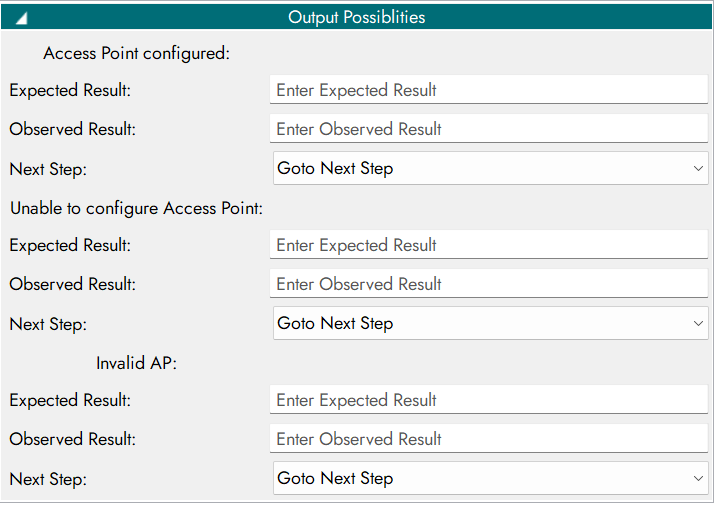717x513 pixels.
Task: Click 'Observed Result:' label in Invalid AP section
Action: pyautogui.click(x=72, y=439)
